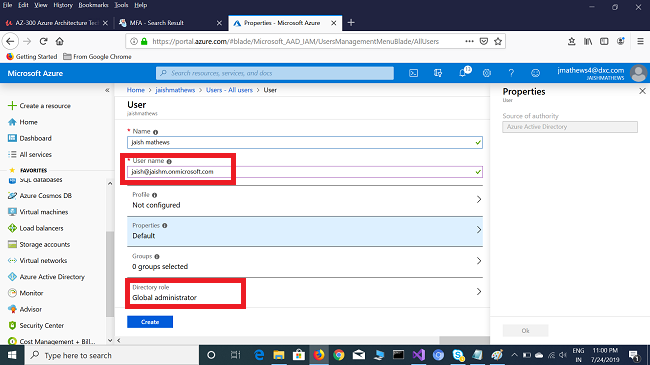The width and height of the screenshot is (650, 365).
Task: Open Firefox hamburger menu
Action: point(640,41)
